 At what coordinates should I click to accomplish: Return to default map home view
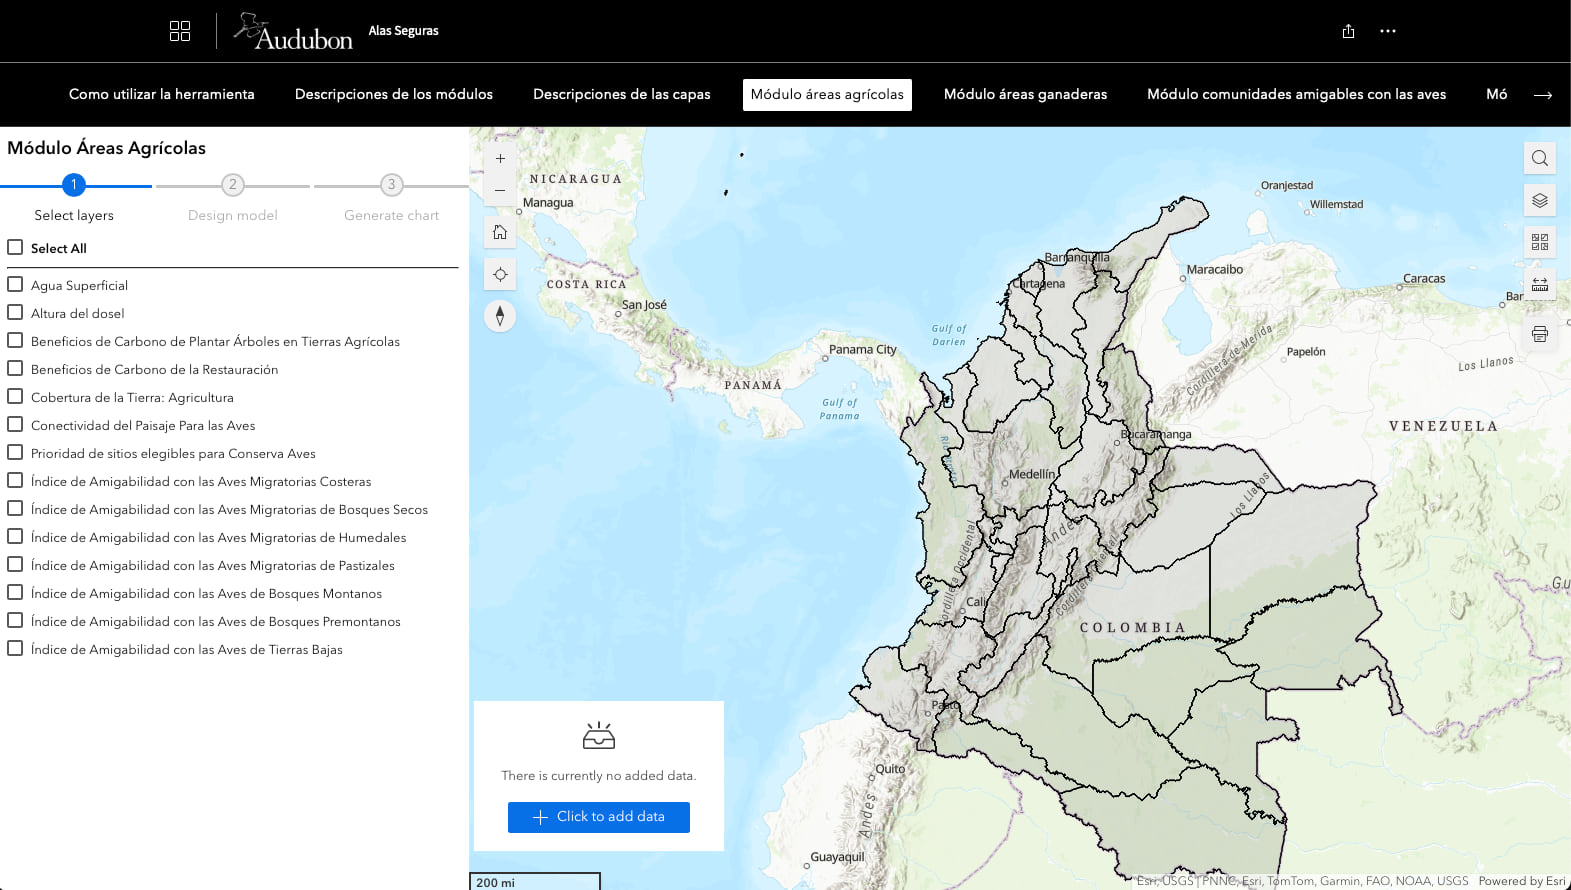coord(500,233)
